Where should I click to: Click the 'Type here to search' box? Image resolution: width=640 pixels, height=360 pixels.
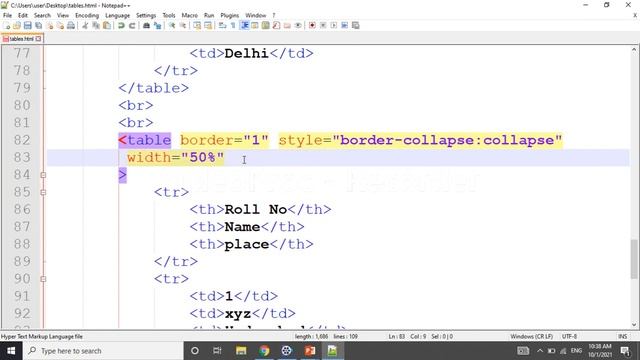pyautogui.click(x=103, y=351)
